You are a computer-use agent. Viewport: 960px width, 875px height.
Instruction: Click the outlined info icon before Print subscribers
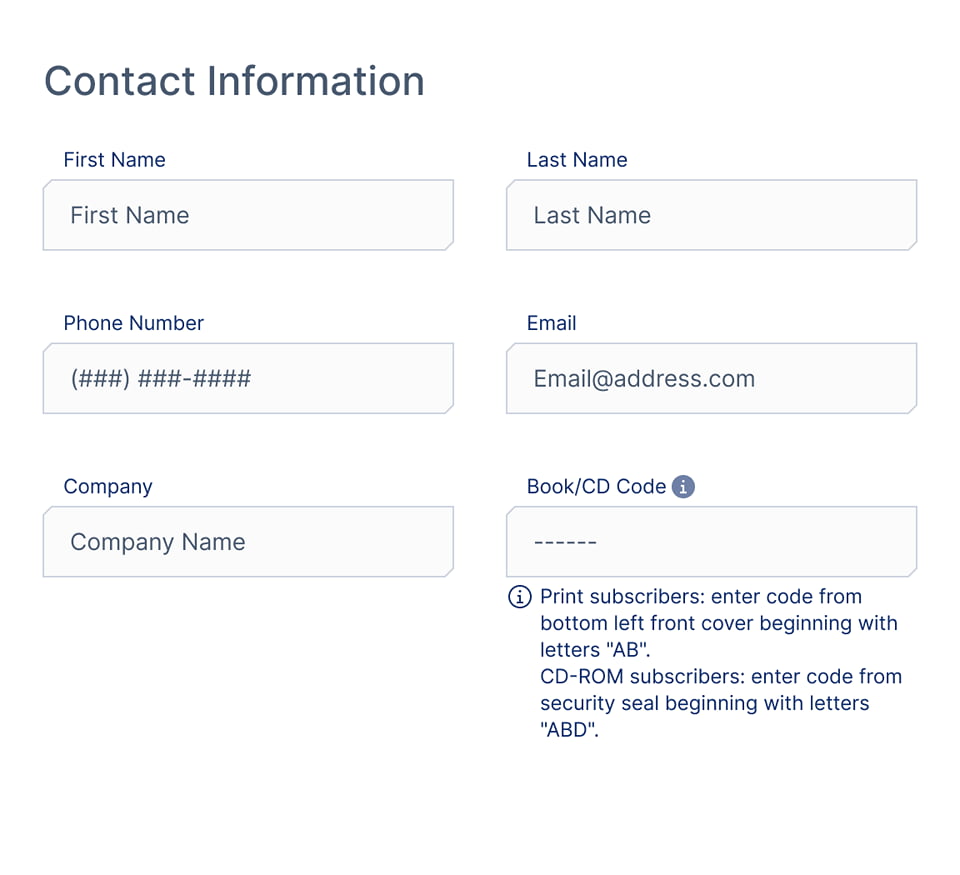[520, 597]
